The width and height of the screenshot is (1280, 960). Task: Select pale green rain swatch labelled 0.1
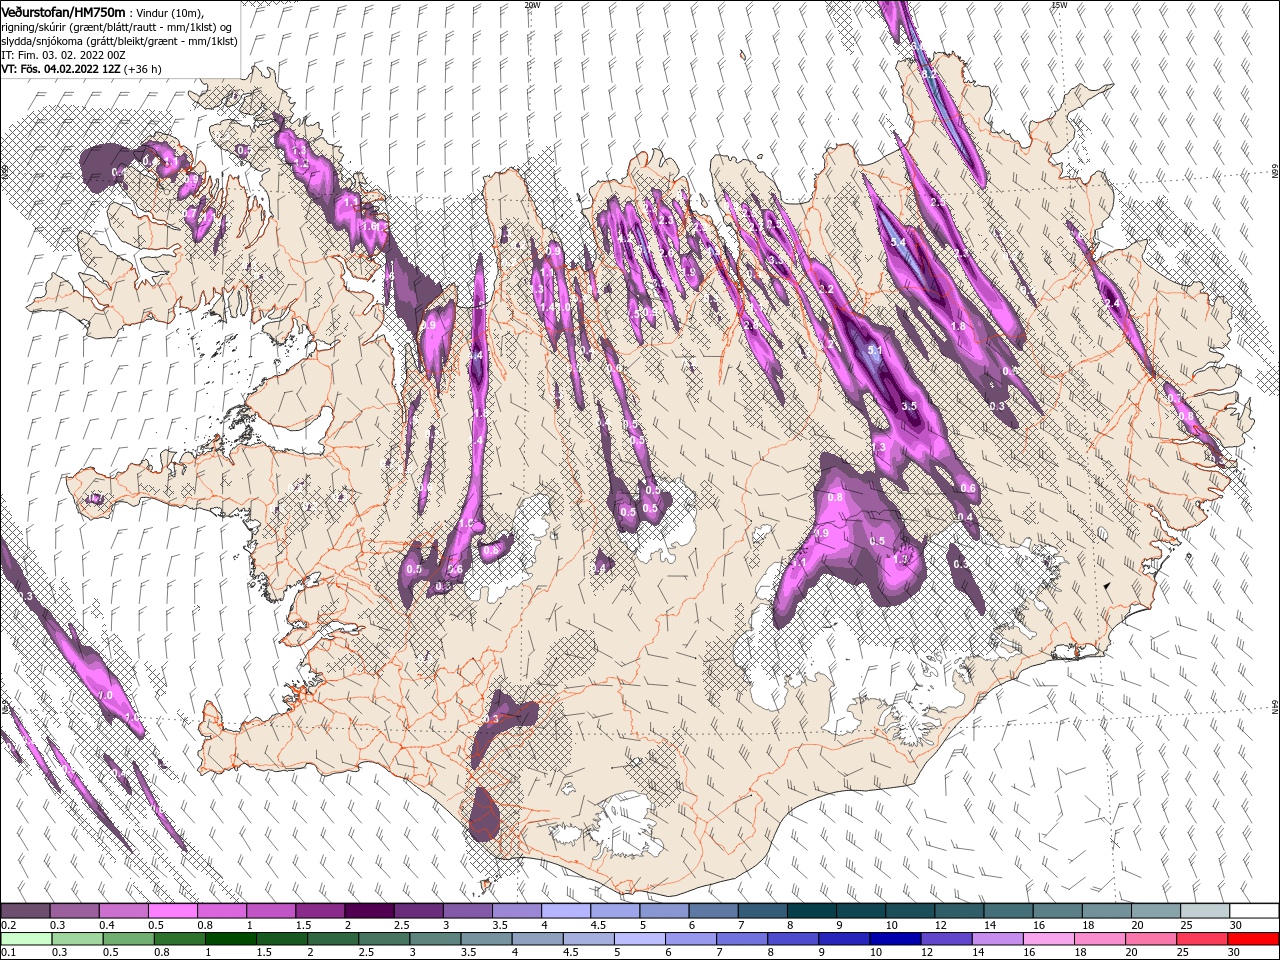point(26,939)
